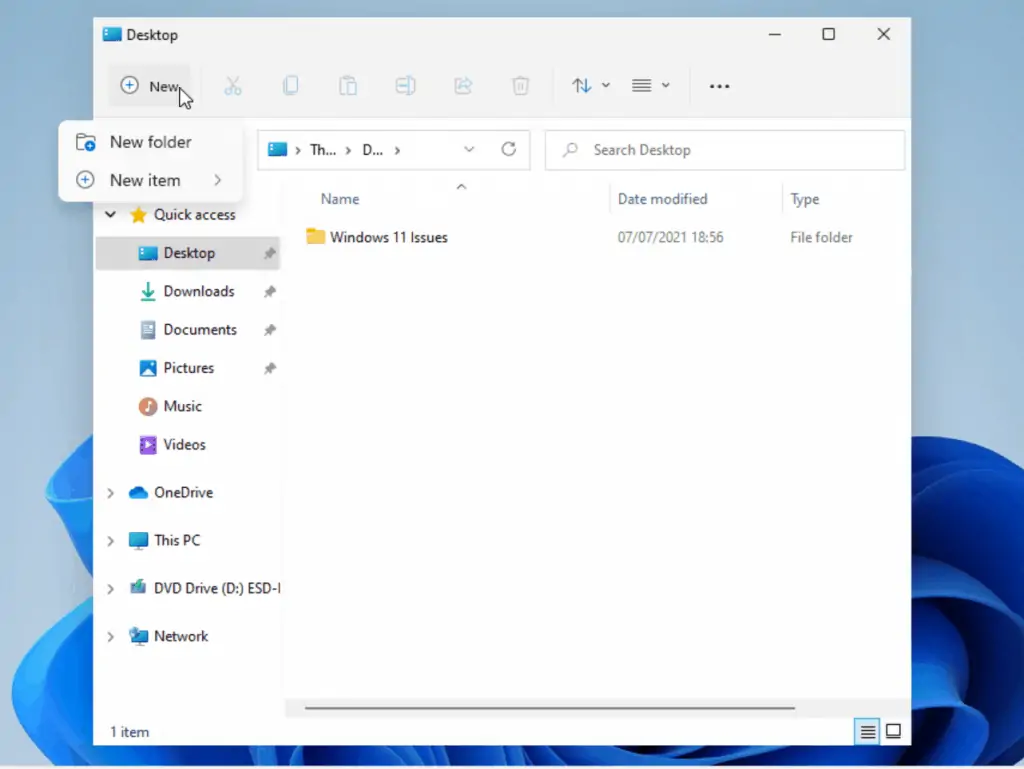
Task: Select the D... breadcrumb segment
Action: tap(372, 150)
